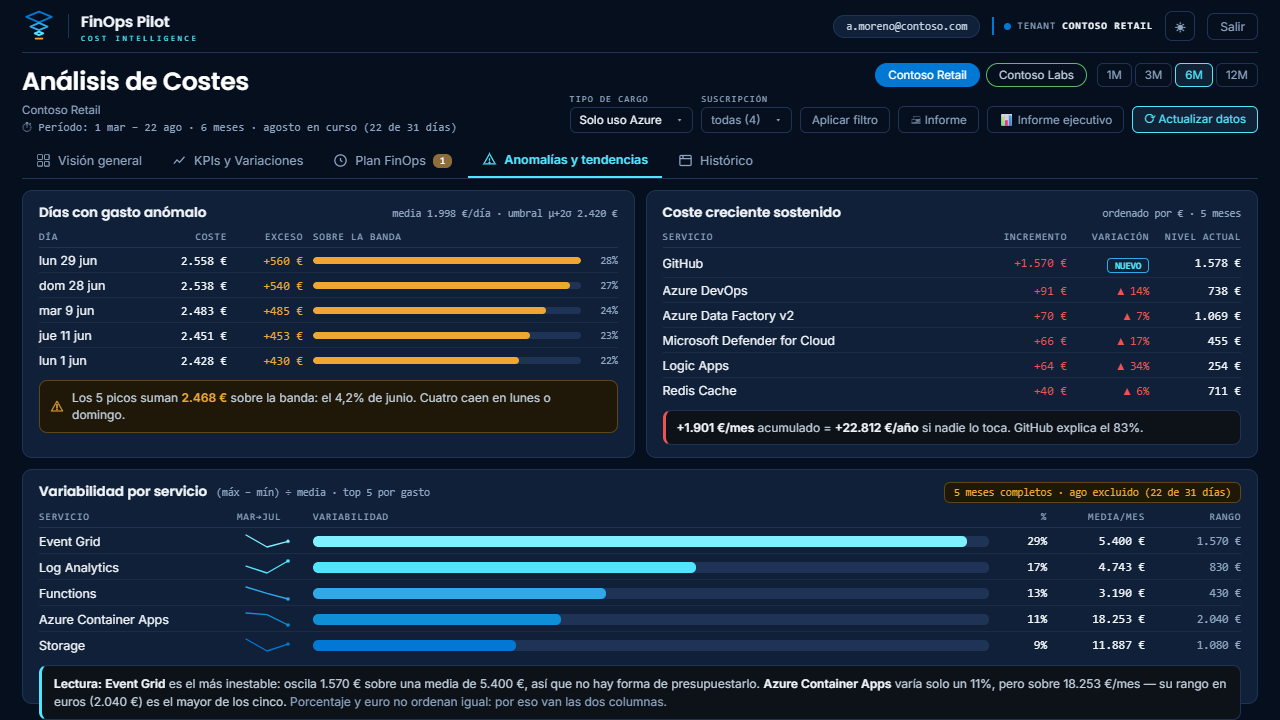This screenshot has height=720, width=1280.
Task: Click "Microsoft Defender for Cloud" service name
Action: (749, 341)
